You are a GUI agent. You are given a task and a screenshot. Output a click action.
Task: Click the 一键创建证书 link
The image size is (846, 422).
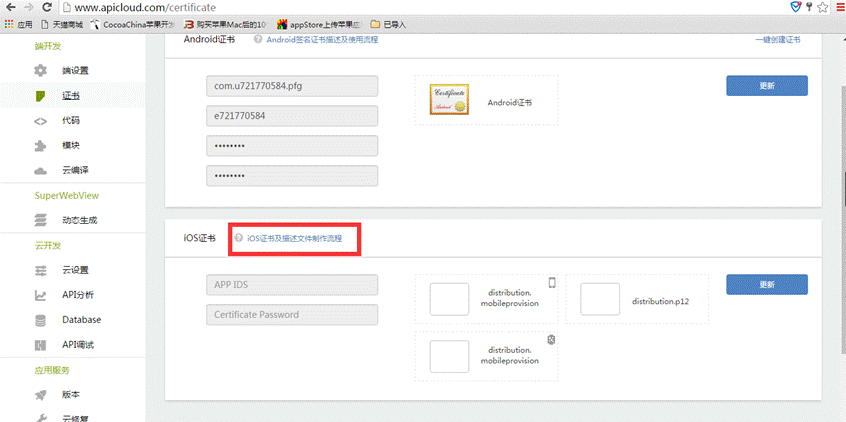779,40
